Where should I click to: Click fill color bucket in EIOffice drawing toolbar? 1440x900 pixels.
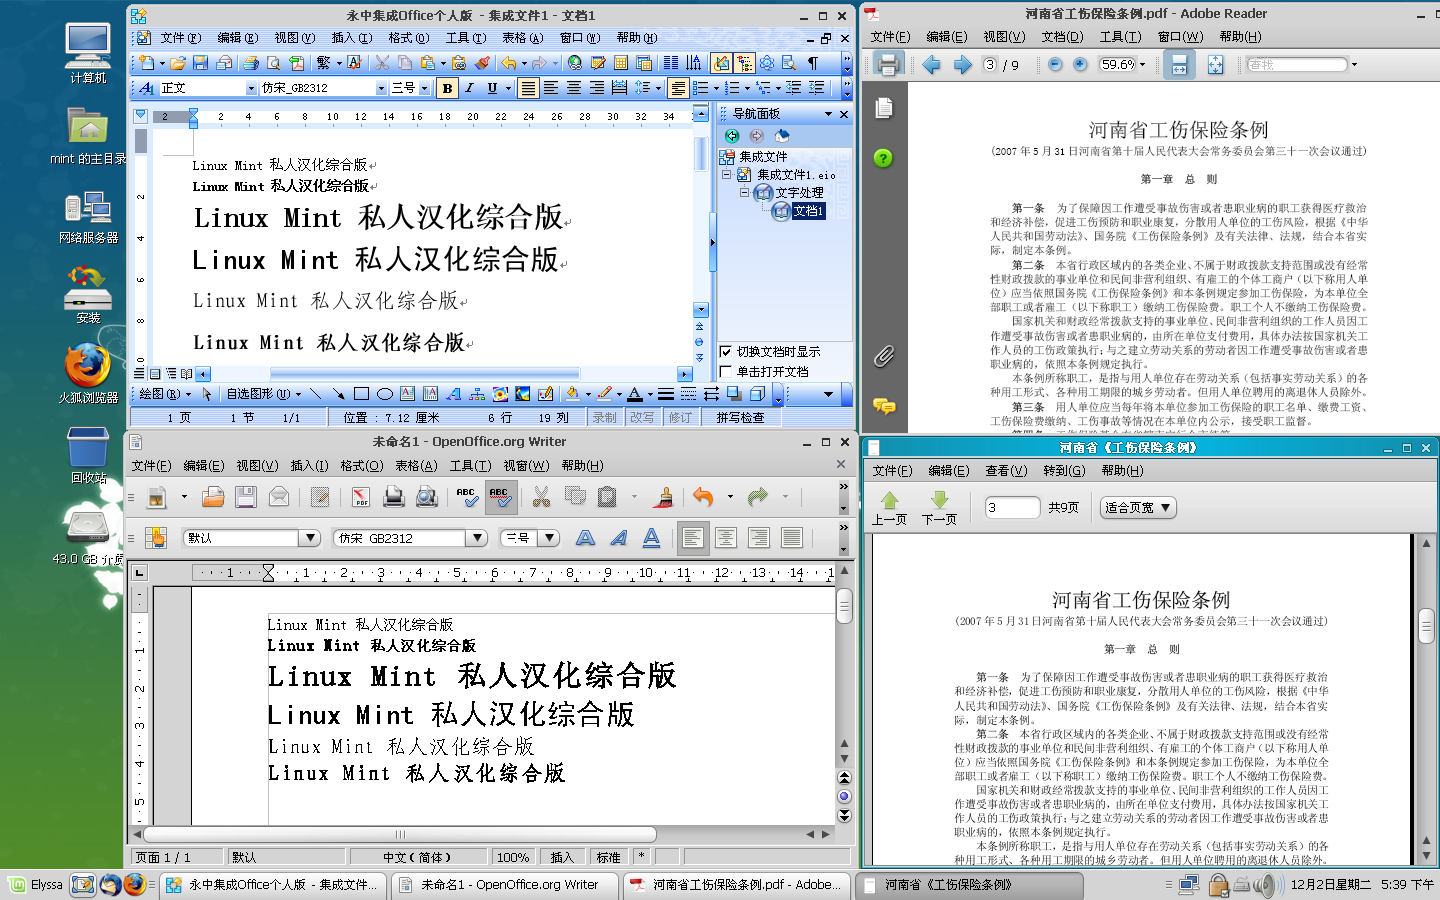(x=572, y=394)
